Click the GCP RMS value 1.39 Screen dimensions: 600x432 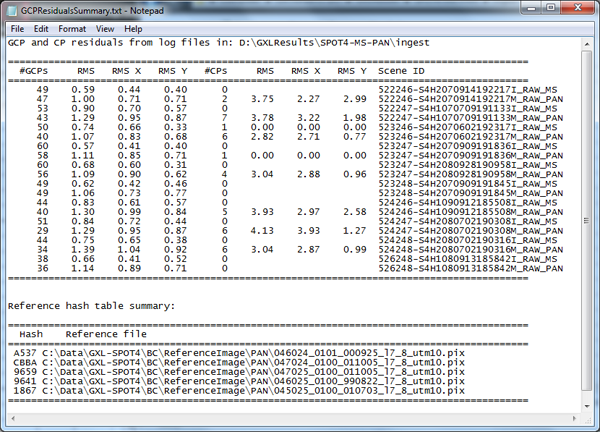pyautogui.click(x=83, y=249)
